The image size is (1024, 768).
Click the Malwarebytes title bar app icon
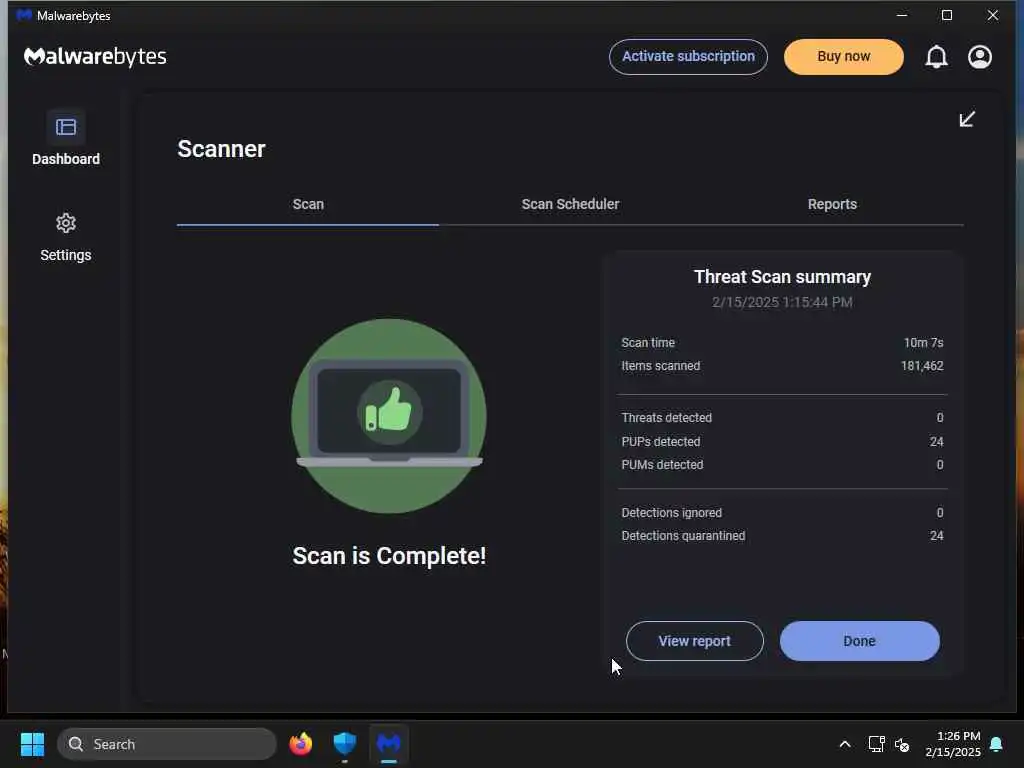coord(24,15)
